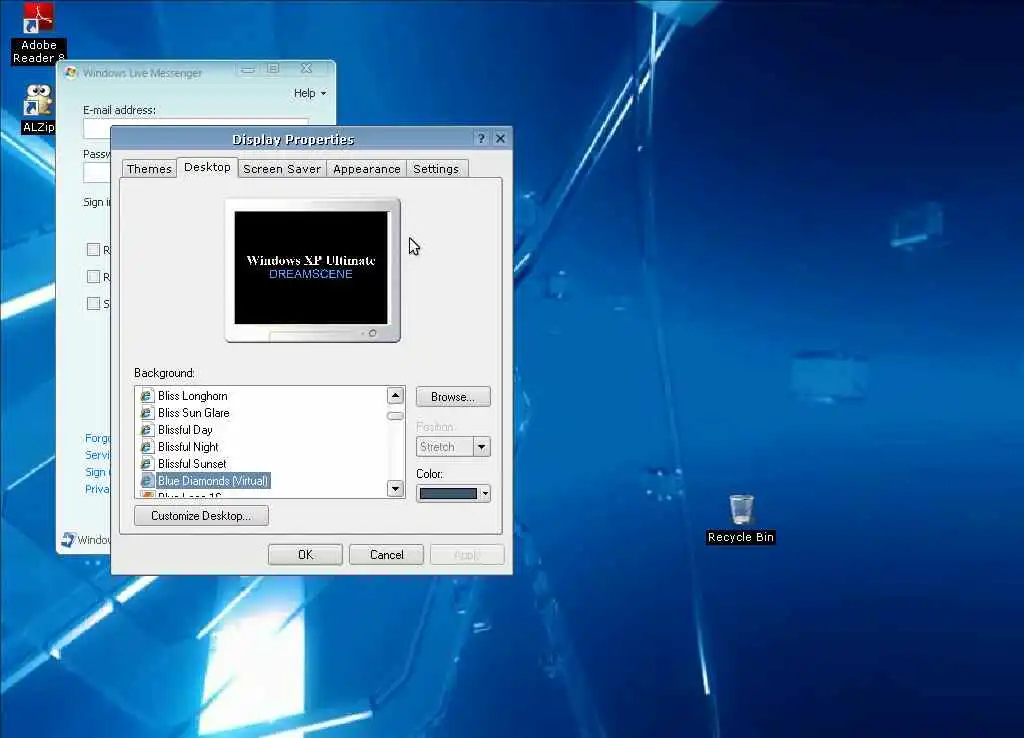This screenshot has width=1024, height=738.
Task: Click the background list scroll down arrow
Action: pos(395,489)
